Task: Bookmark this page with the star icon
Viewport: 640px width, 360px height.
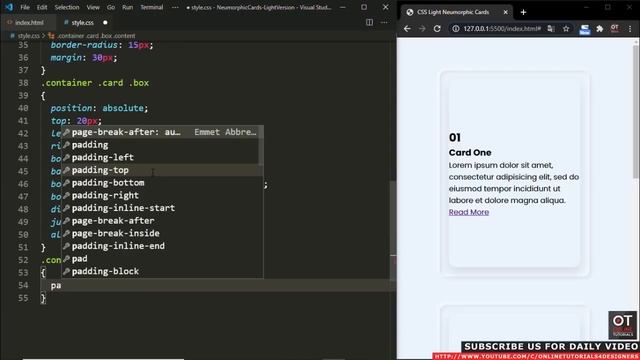Action: [566, 29]
